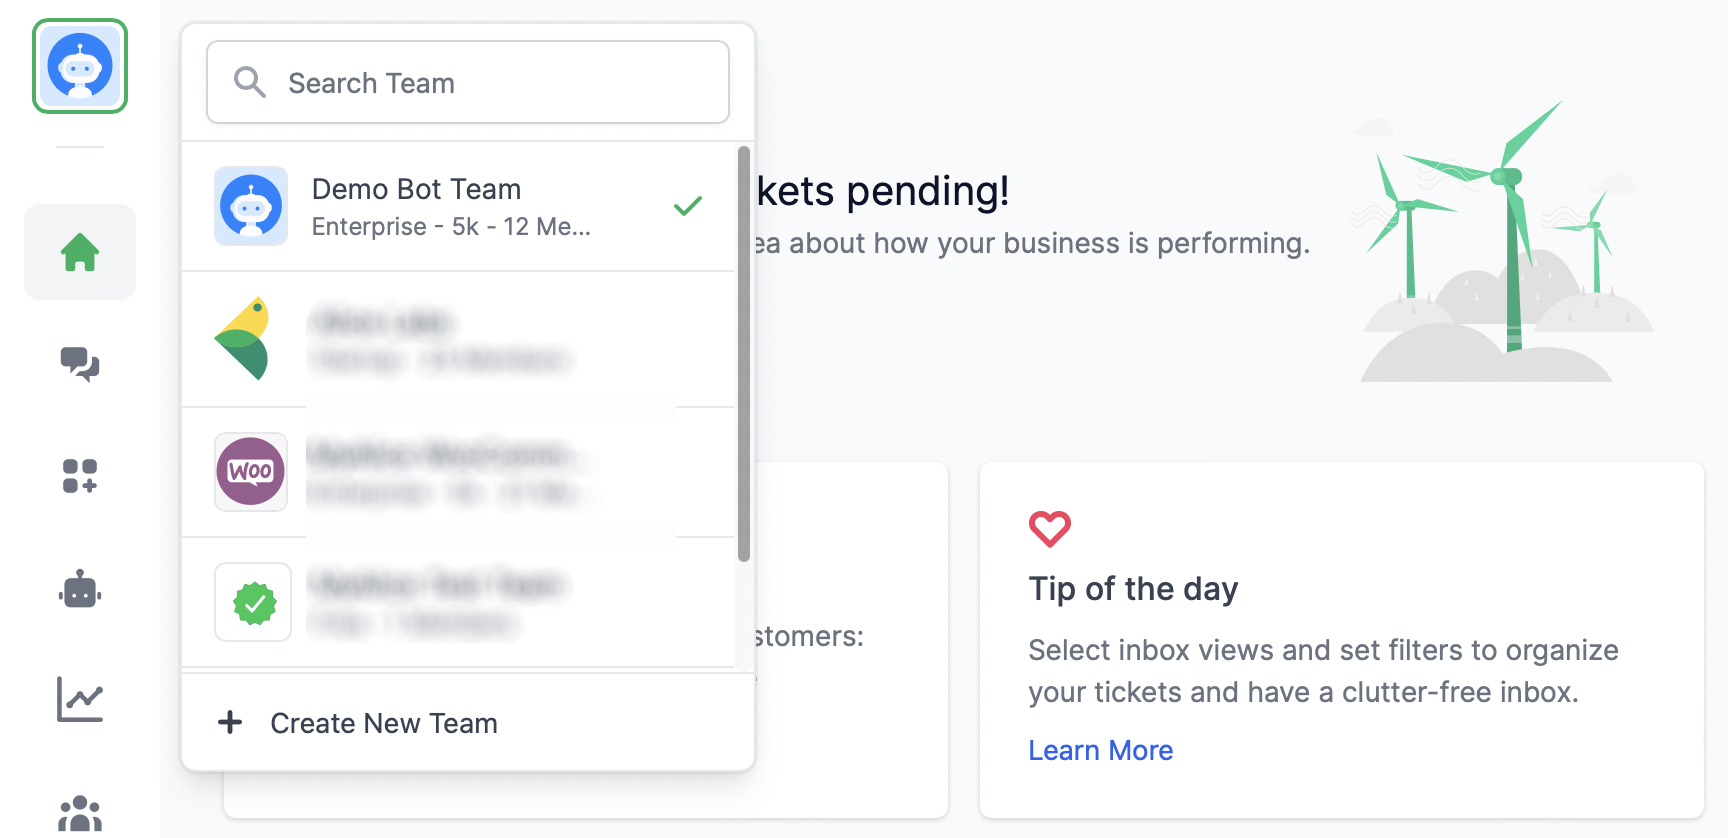1728x838 pixels.
Task: Click the green checkmark beside Demo Bot Team
Action: pyautogui.click(x=688, y=206)
